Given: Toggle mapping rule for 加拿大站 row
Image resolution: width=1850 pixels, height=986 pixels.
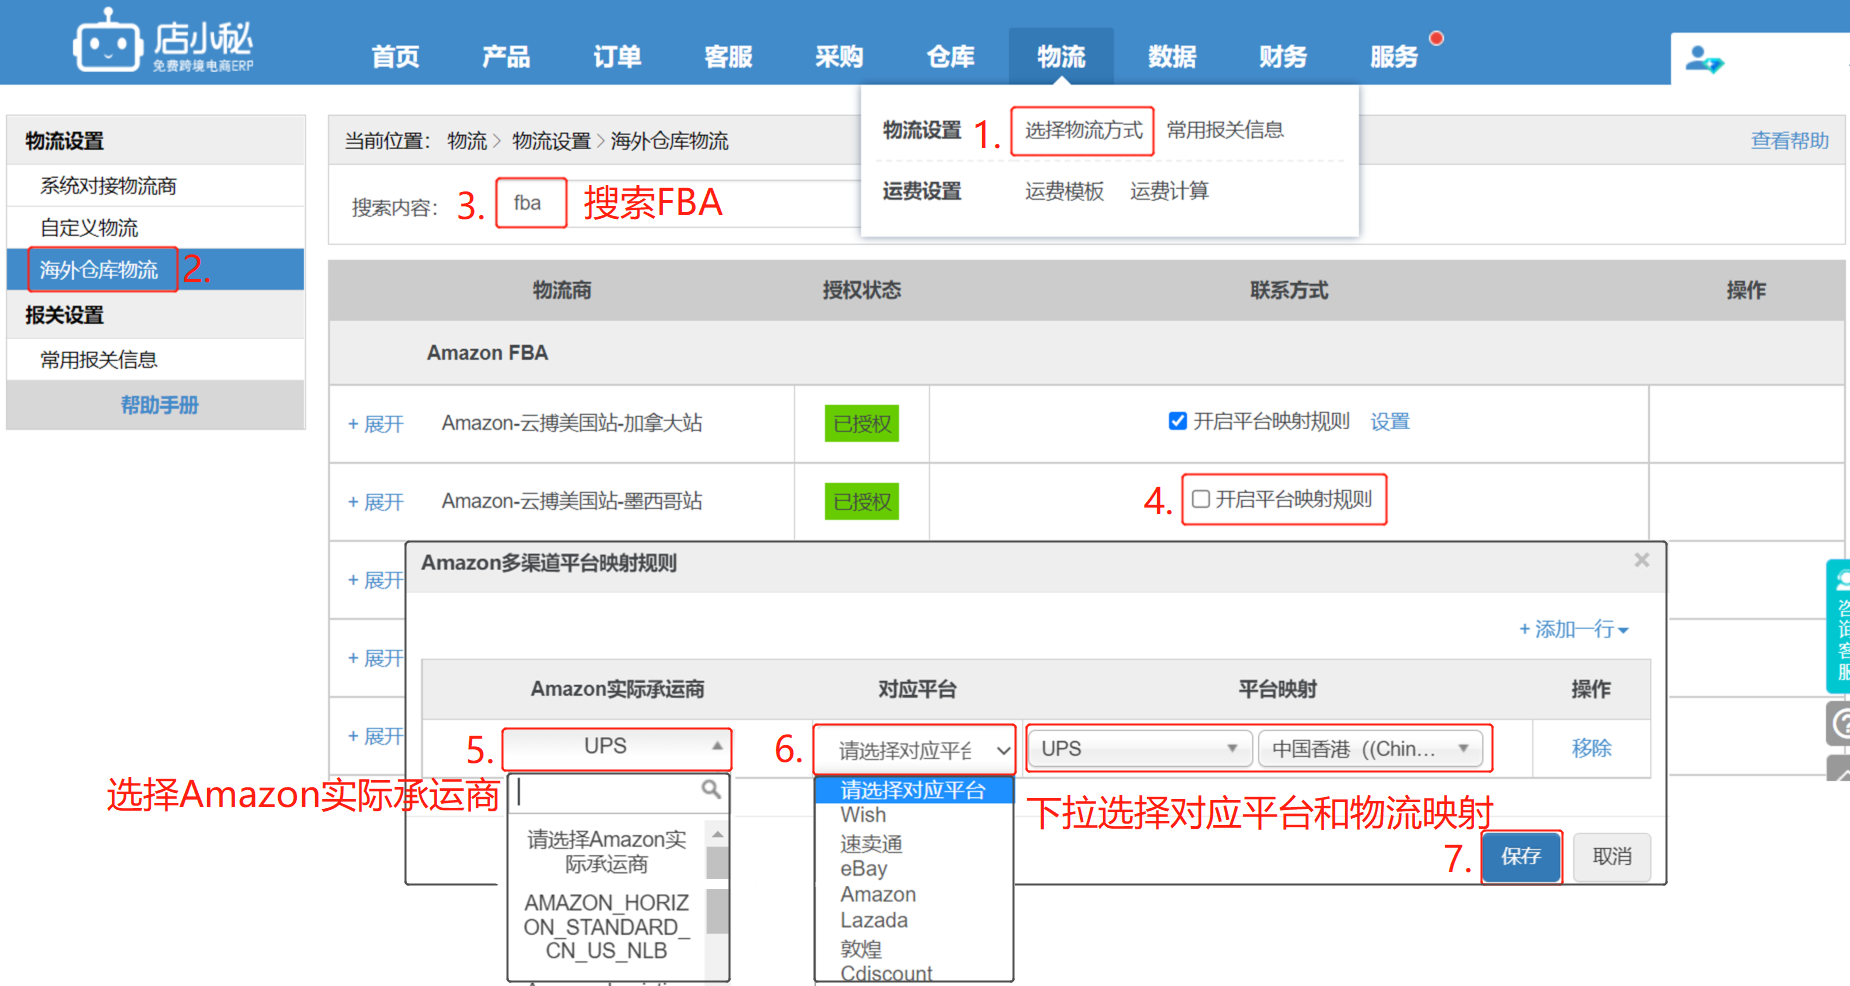Looking at the screenshot, I should (1178, 421).
